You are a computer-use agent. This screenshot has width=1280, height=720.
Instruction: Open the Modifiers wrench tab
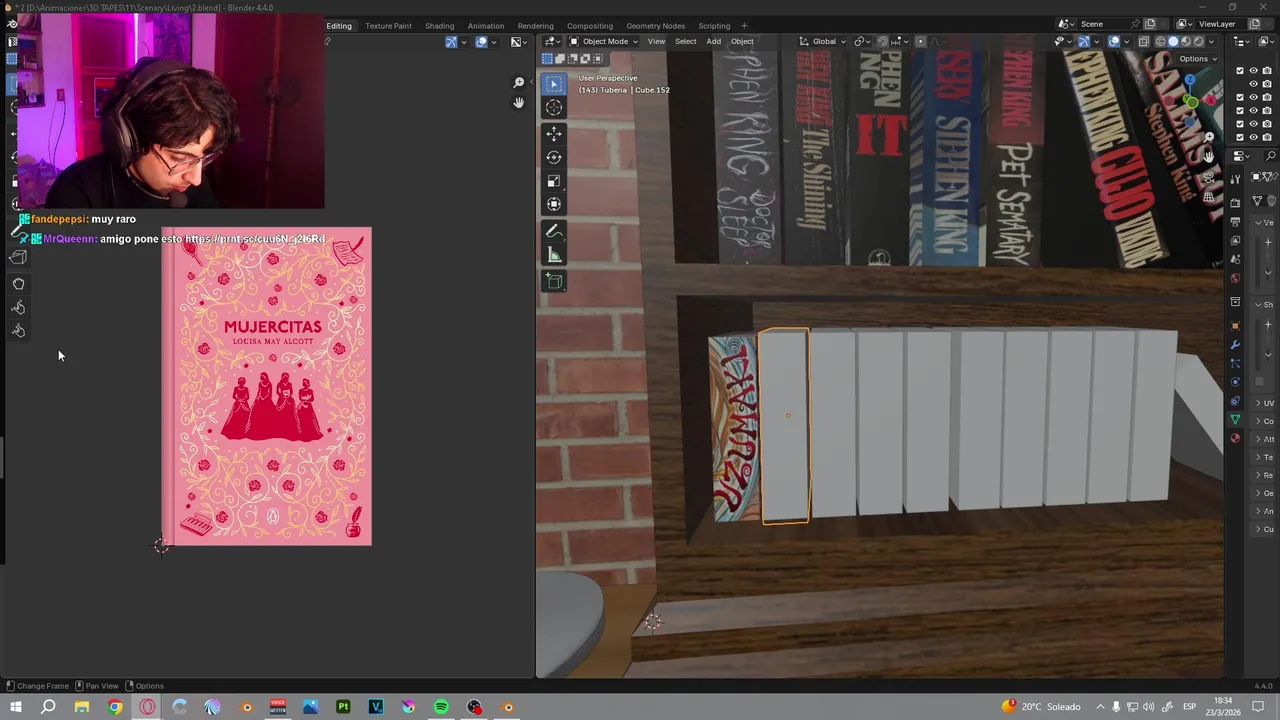click(x=1235, y=345)
